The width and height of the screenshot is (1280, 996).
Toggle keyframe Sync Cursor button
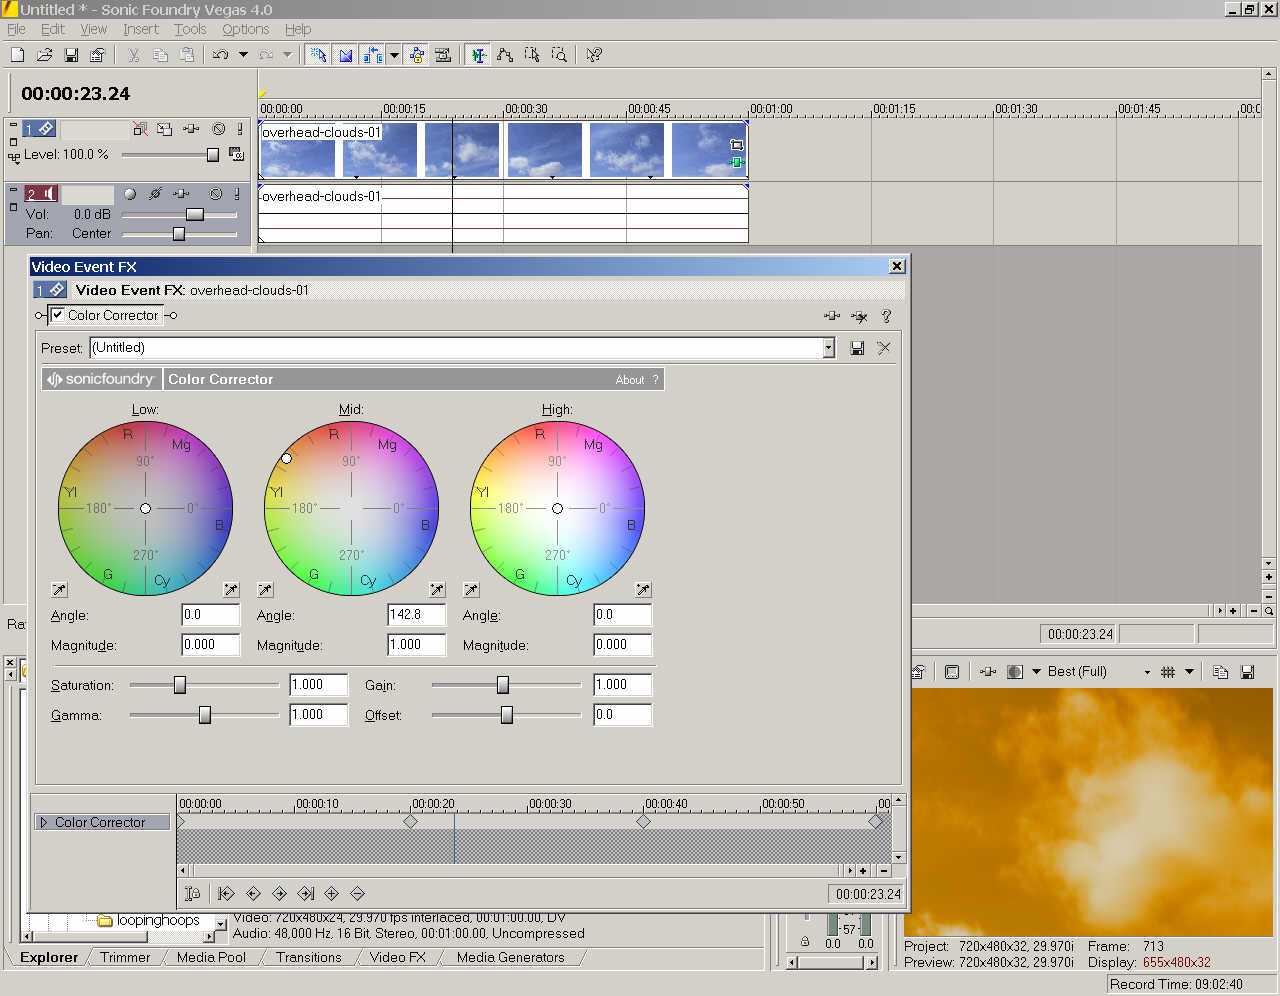(193, 894)
